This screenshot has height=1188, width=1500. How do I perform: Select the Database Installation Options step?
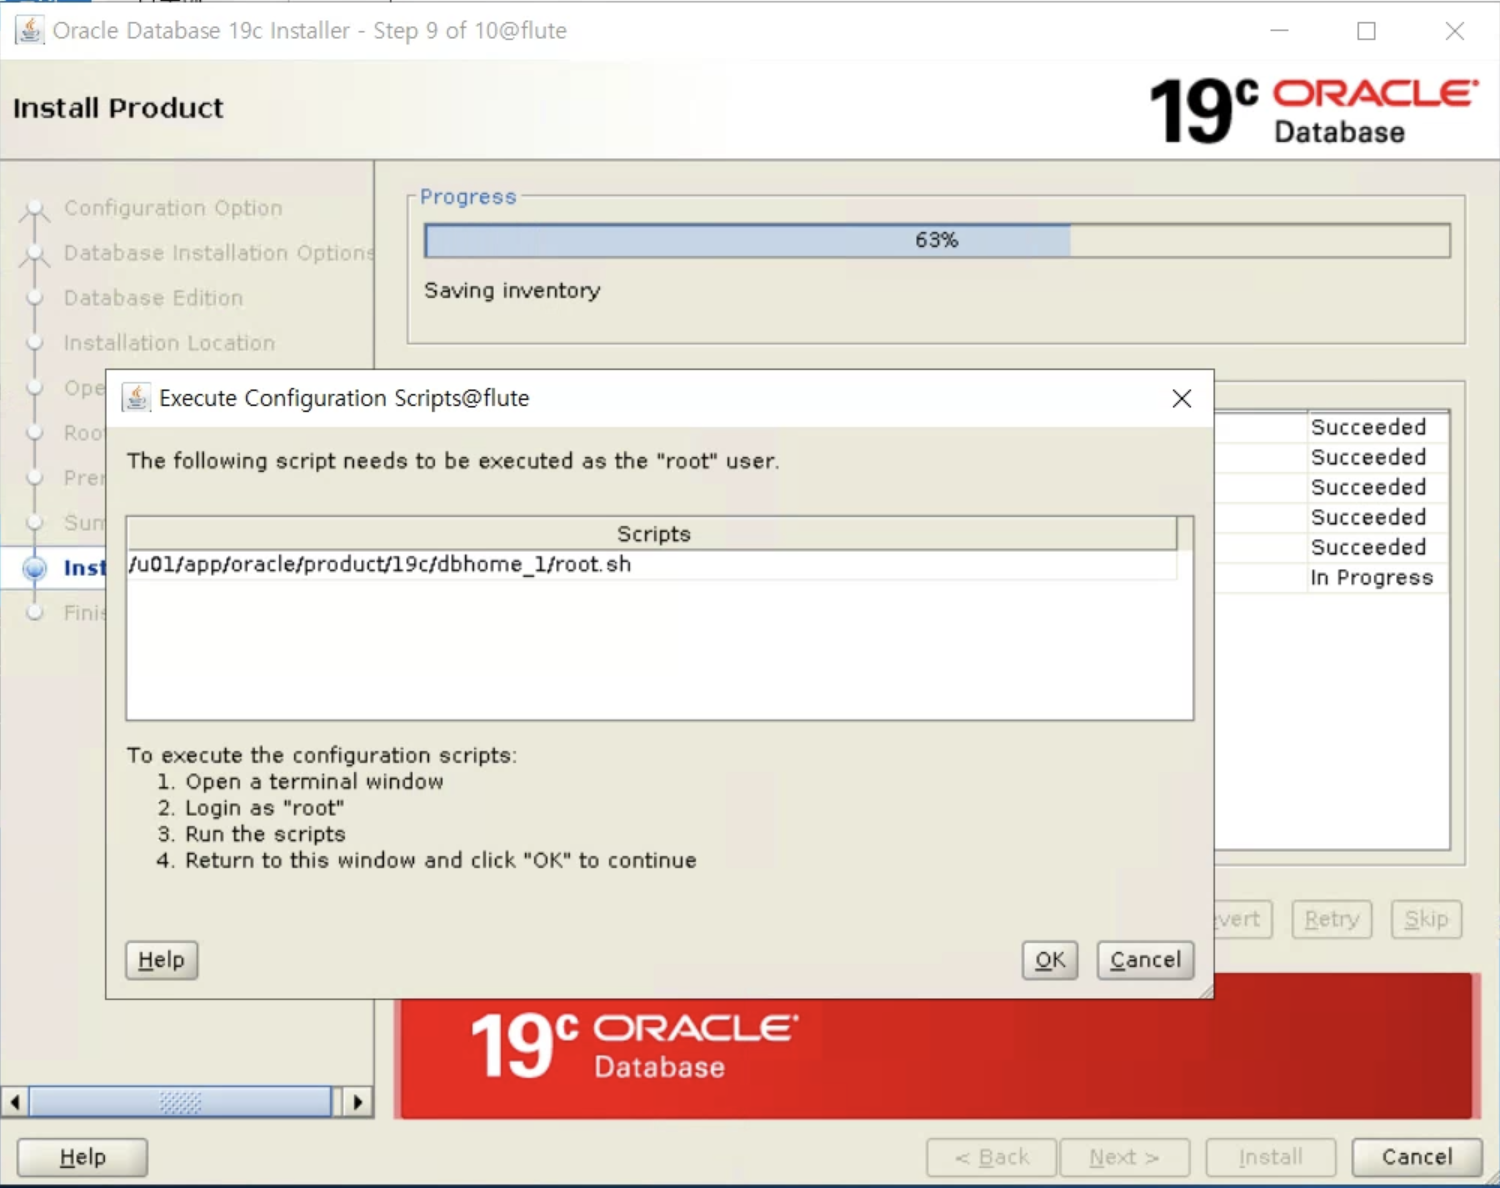(x=219, y=253)
